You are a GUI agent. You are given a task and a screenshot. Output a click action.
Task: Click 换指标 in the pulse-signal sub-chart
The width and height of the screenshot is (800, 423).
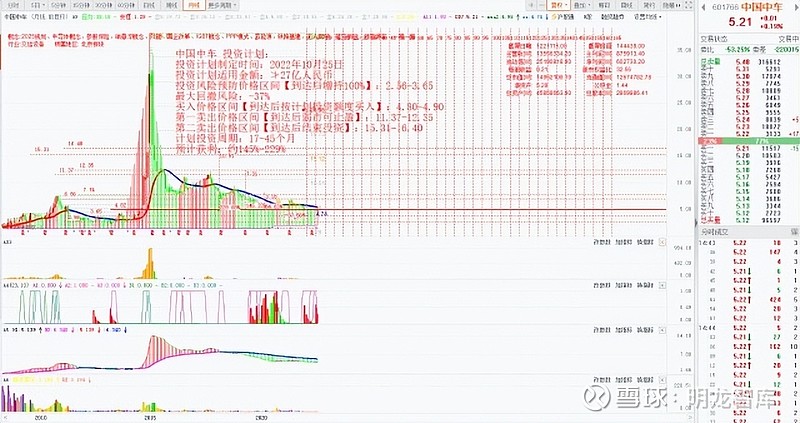pyautogui.click(x=645, y=285)
